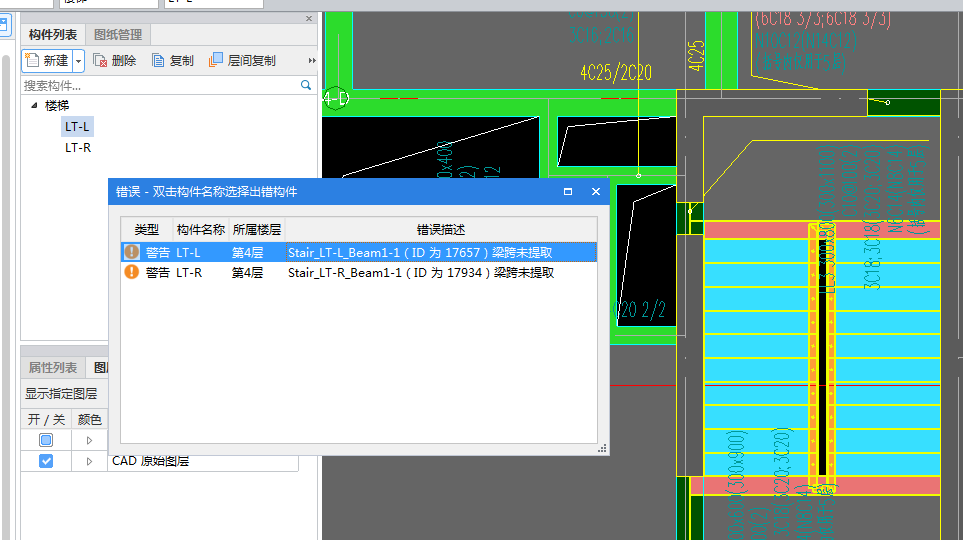Screen dimensions: 963x540
Task: Switch to 图纸管理 tab
Action: [117, 35]
